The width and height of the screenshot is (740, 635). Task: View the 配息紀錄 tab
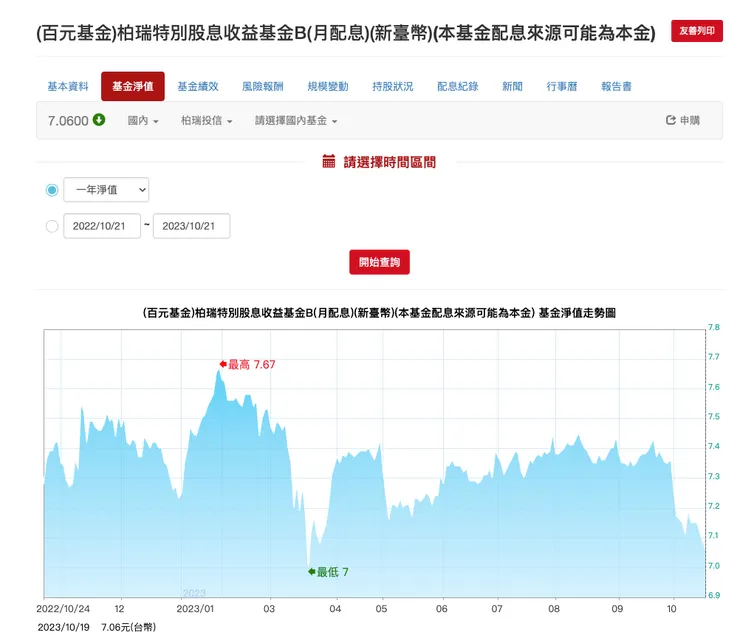(457, 86)
